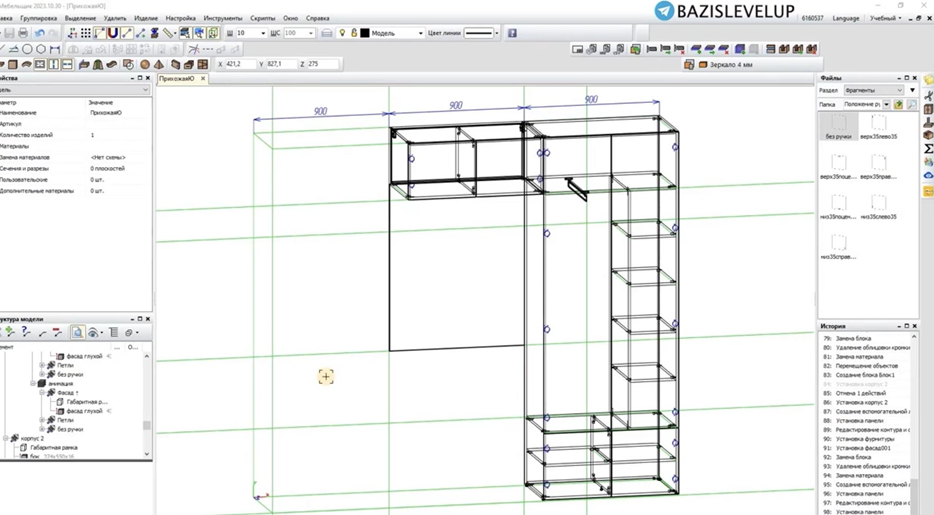Screen dimensions: 934x515
Task: Click the blue question mark help icon
Action: (512, 33)
